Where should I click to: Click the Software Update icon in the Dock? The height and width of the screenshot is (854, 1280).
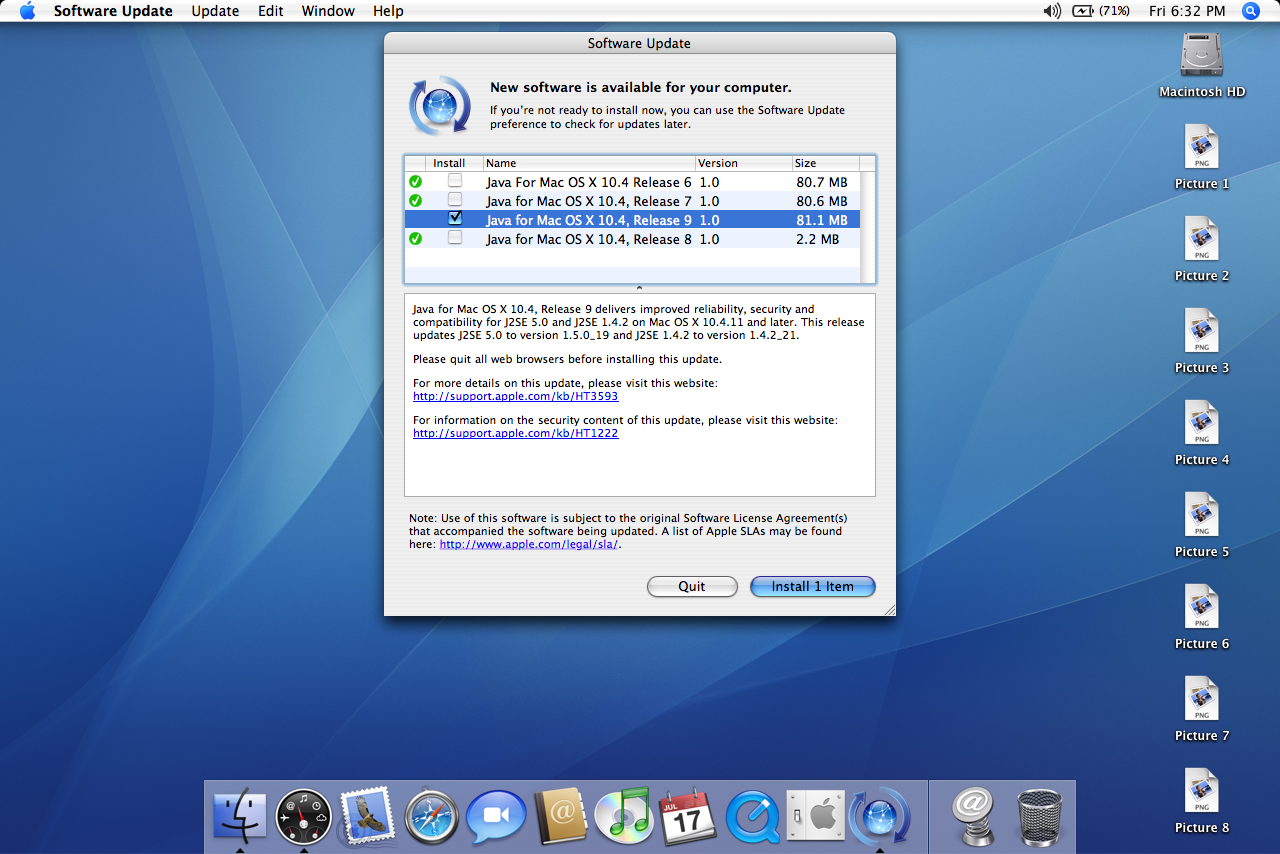(x=880, y=816)
